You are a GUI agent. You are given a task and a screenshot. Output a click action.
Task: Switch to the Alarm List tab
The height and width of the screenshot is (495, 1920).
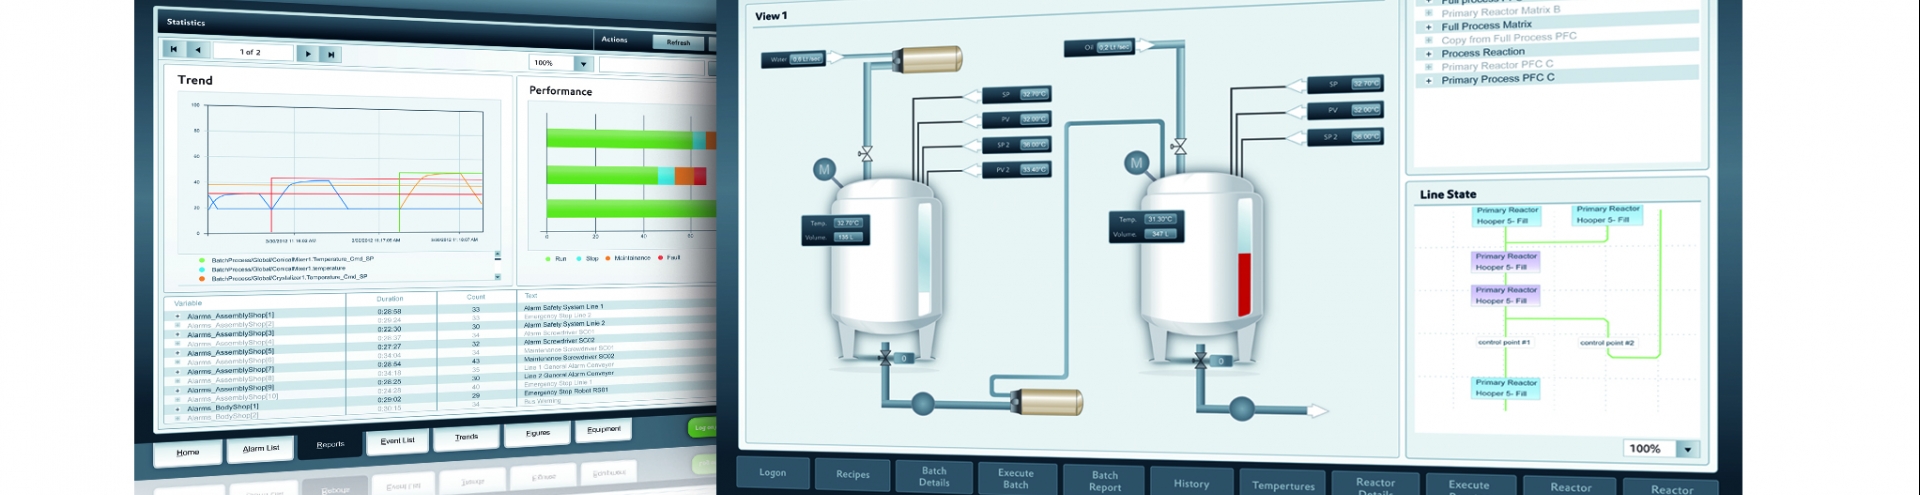coord(261,449)
